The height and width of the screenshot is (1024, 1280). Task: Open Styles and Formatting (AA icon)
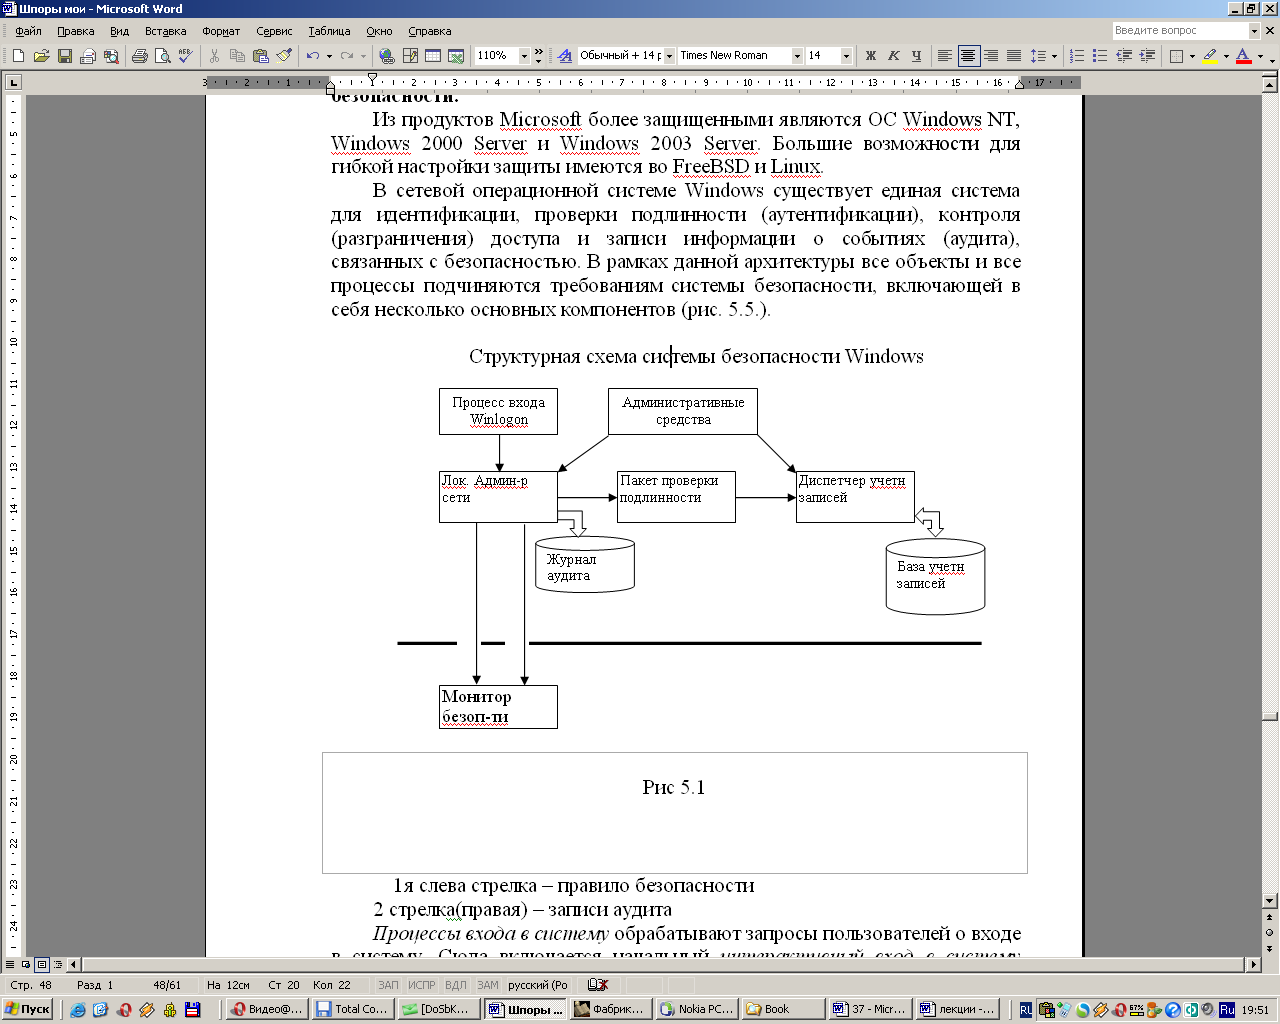click(565, 56)
